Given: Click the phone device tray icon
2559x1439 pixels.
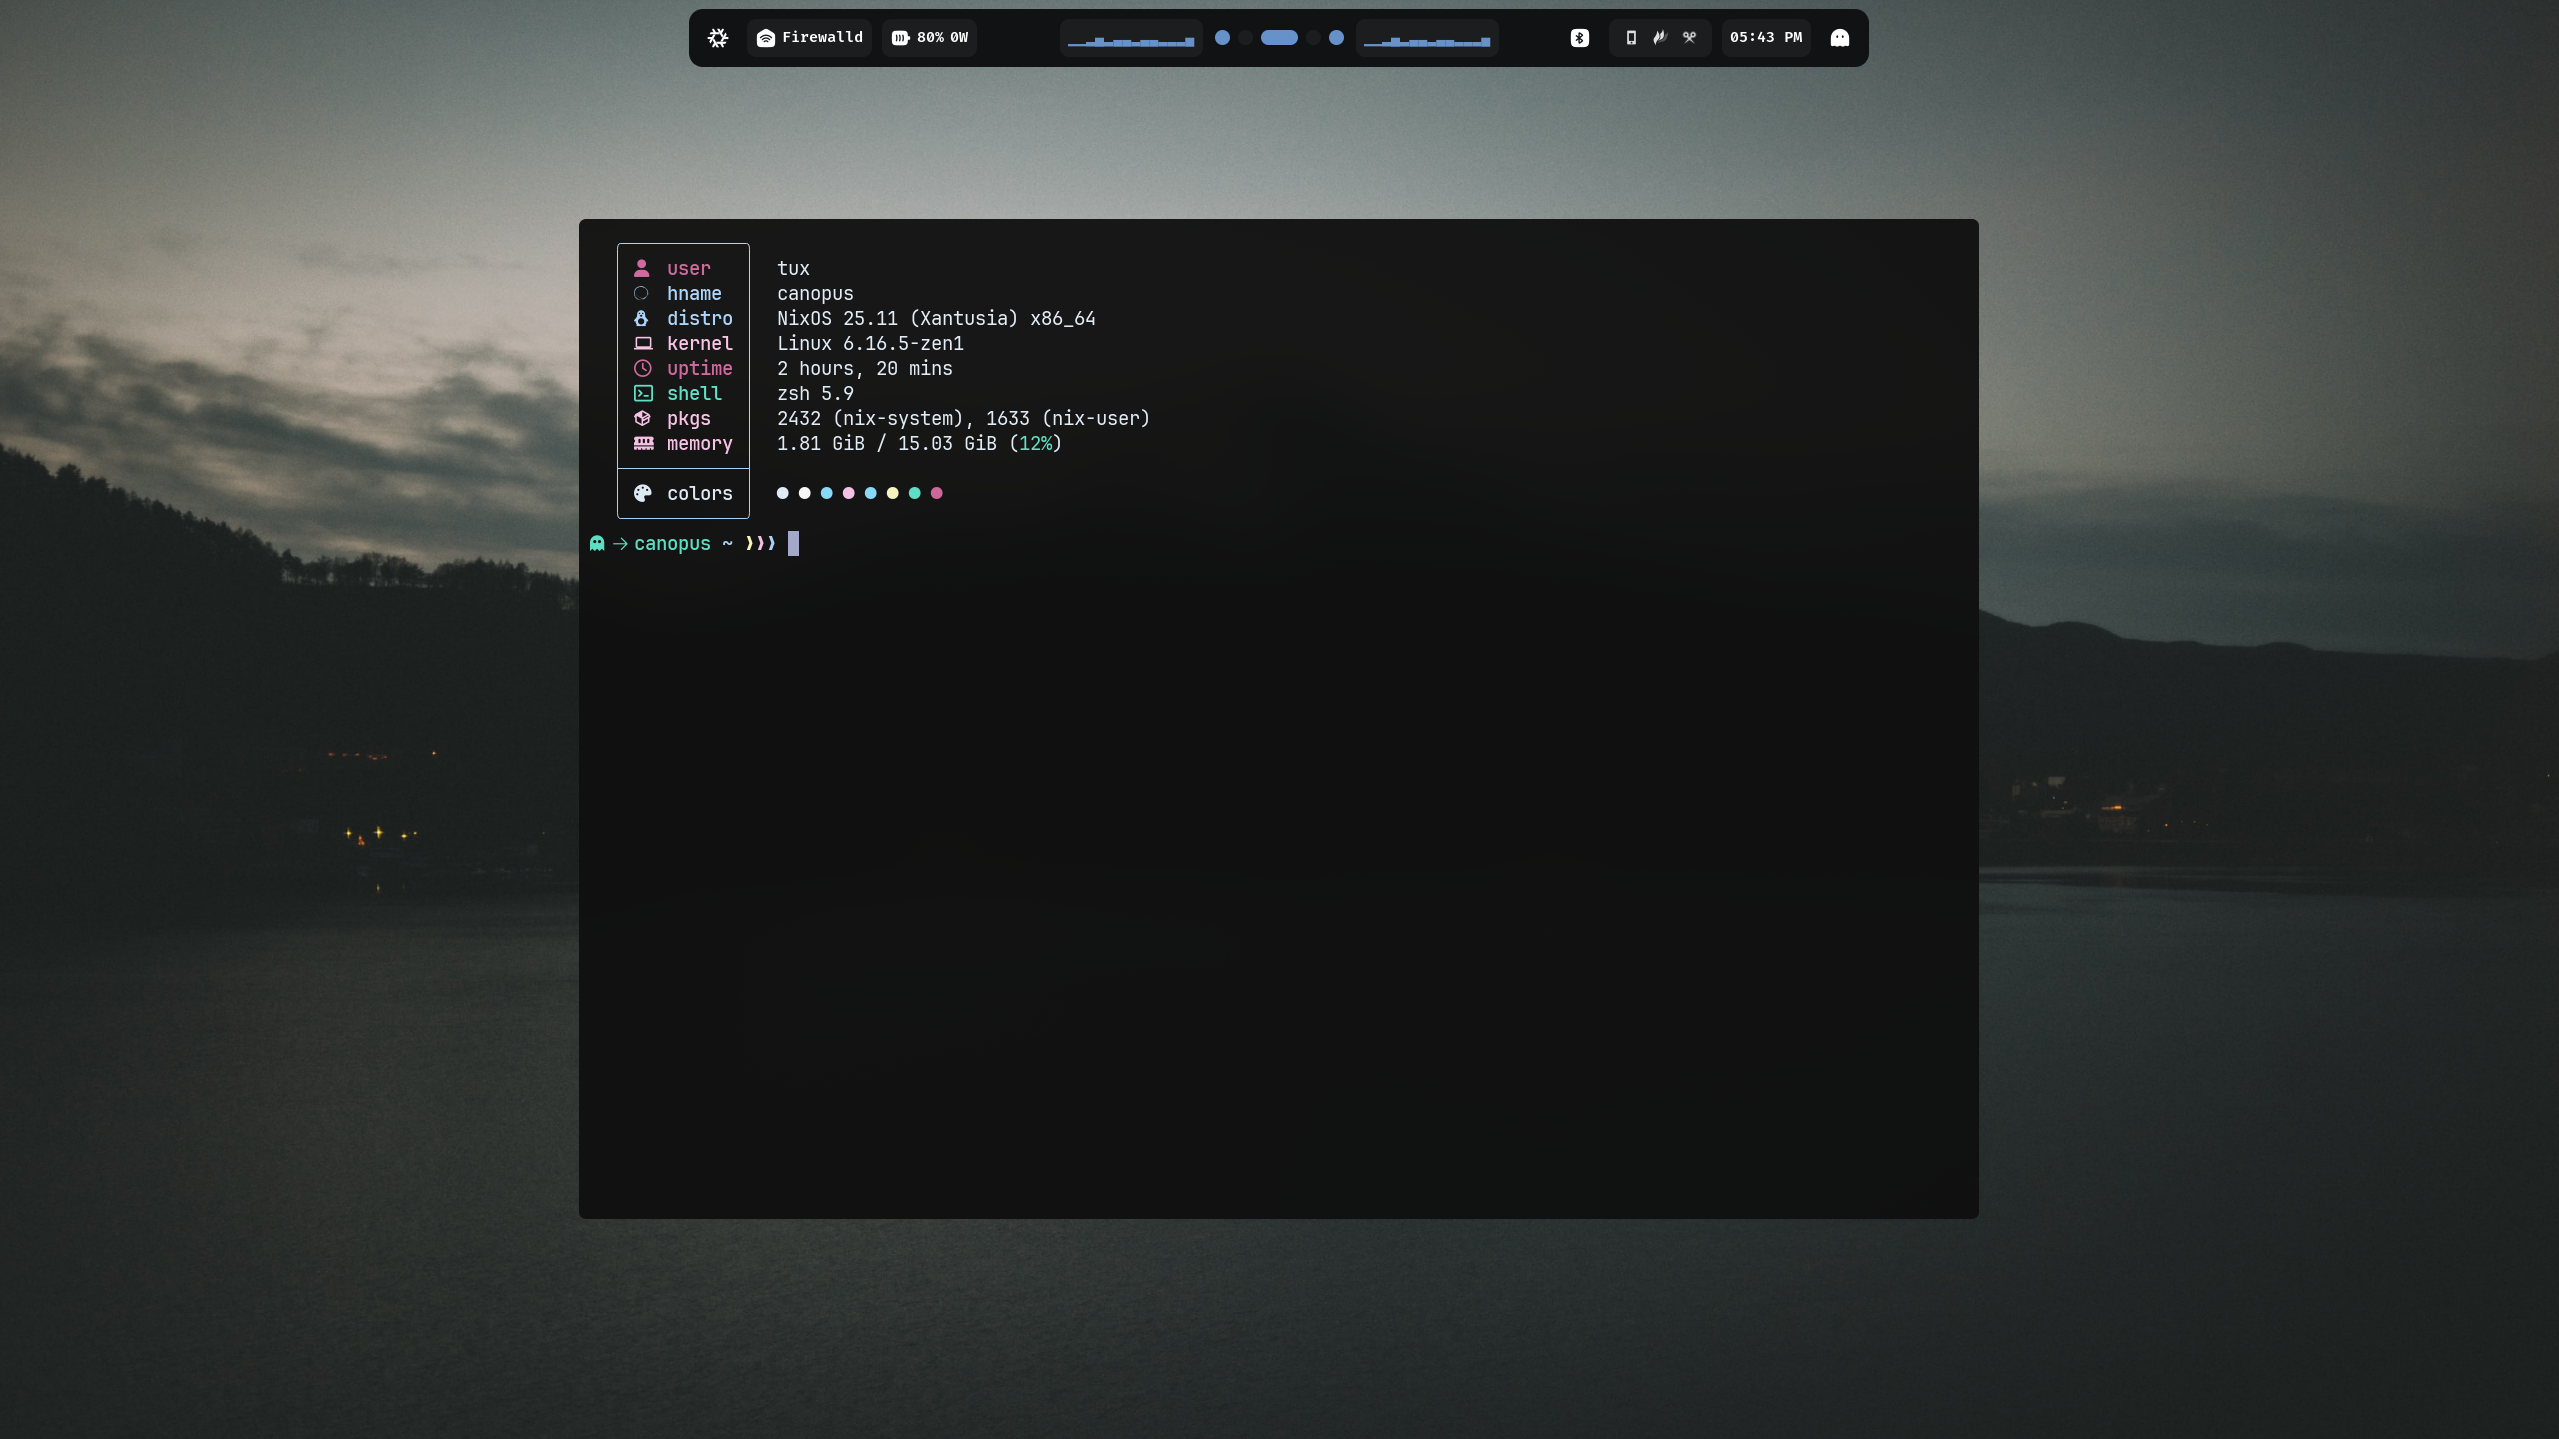Looking at the screenshot, I should pos(1631,38).
